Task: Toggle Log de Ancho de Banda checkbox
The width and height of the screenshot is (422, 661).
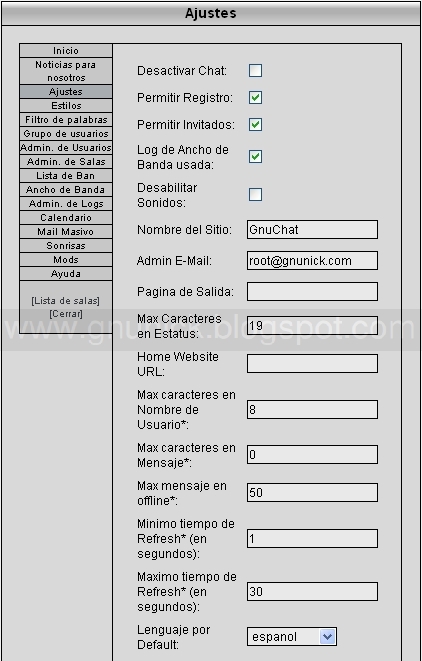Action: 255,157
